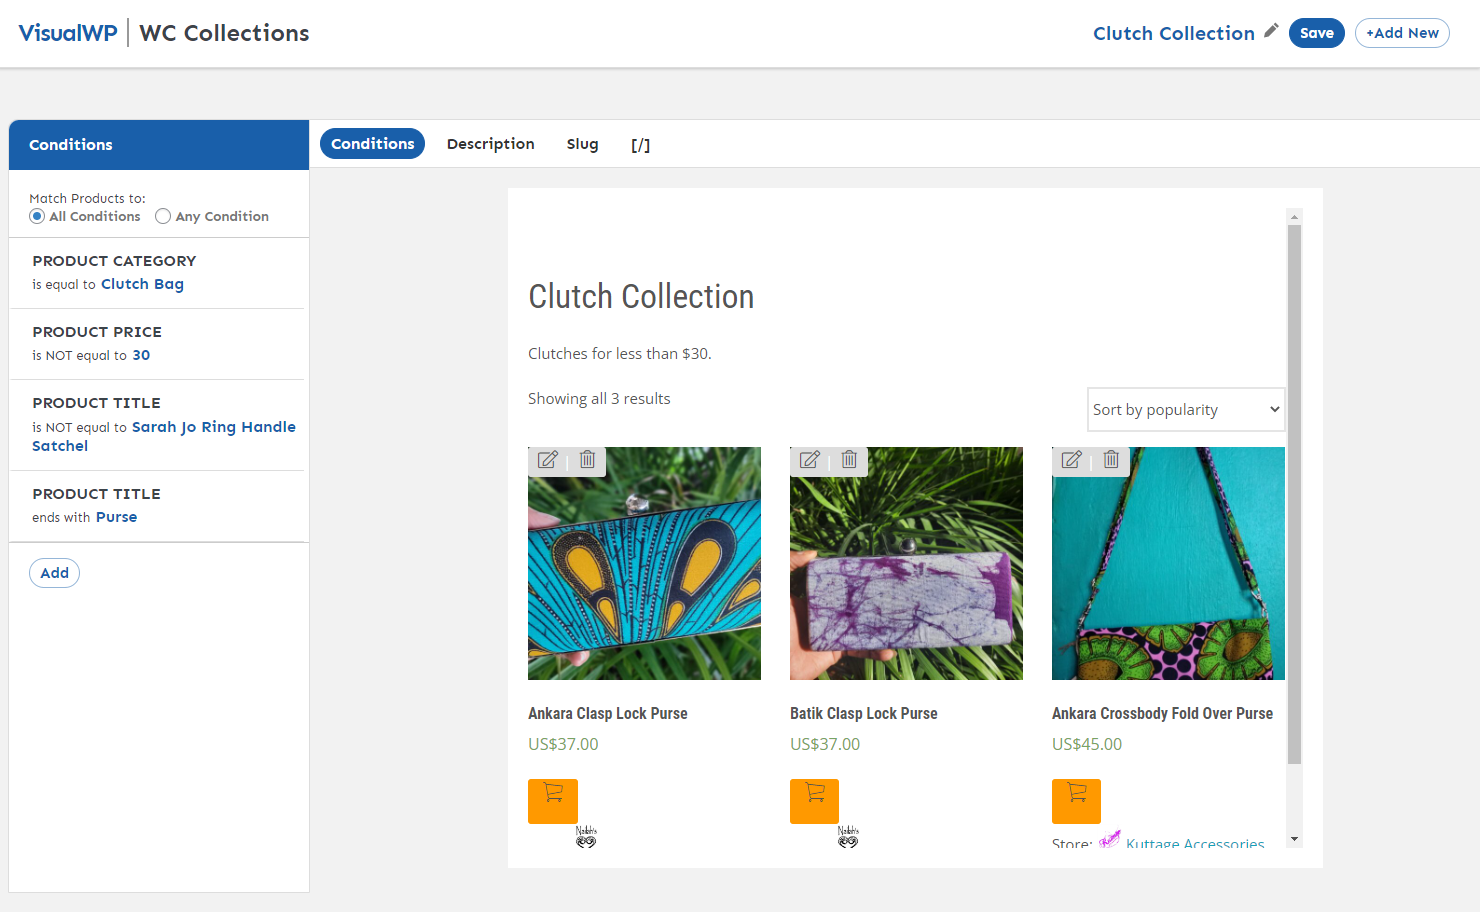Remove the Ankara Crossbody Fold Over Purse
The width and height of the screenshot is (1480, 912).
pos(1110,460)
